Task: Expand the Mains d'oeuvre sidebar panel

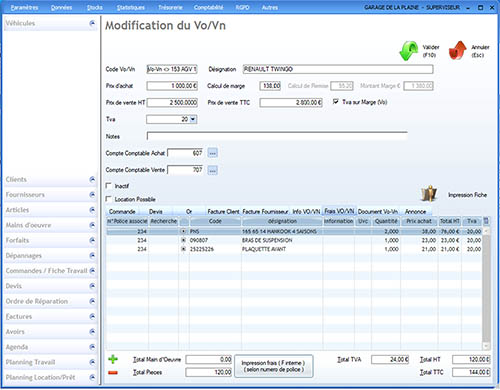Action: (92, 225)
